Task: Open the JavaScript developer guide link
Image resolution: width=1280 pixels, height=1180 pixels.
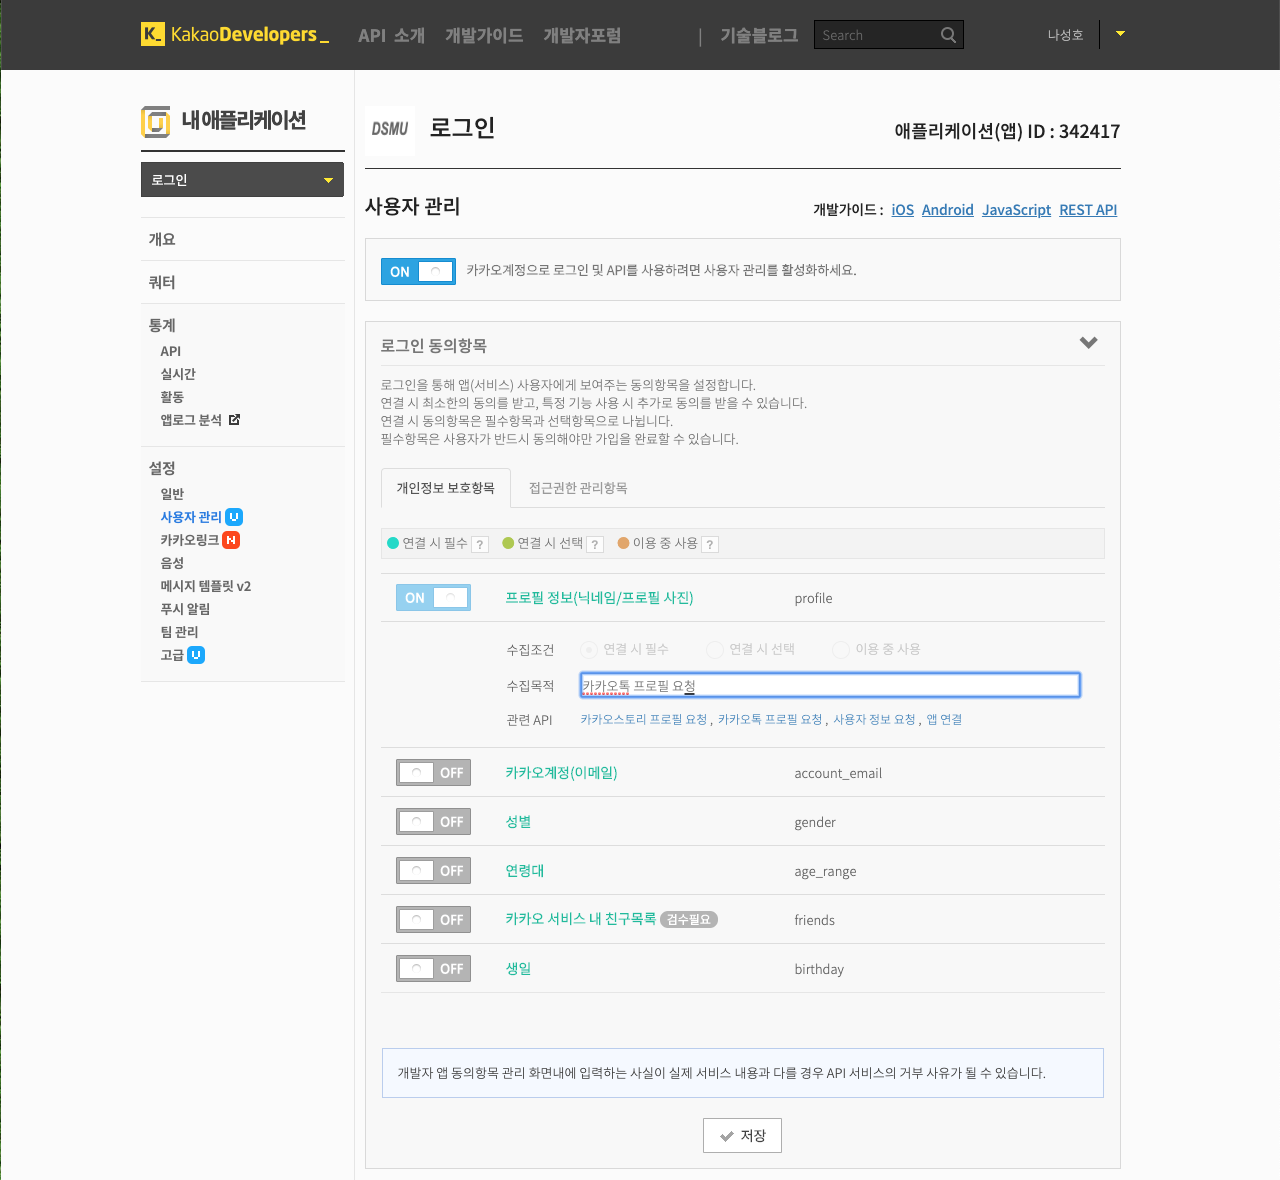Action: 1016,210
